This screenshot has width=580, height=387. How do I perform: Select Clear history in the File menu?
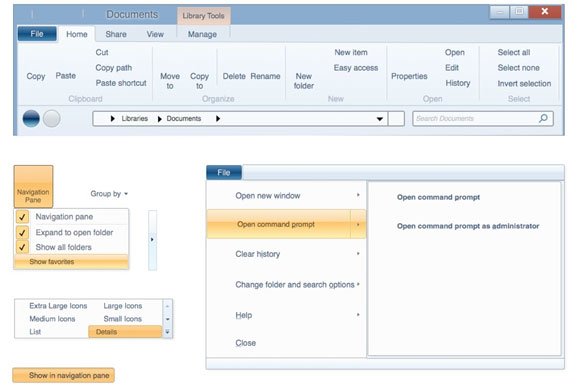click(x=258, y=254)
